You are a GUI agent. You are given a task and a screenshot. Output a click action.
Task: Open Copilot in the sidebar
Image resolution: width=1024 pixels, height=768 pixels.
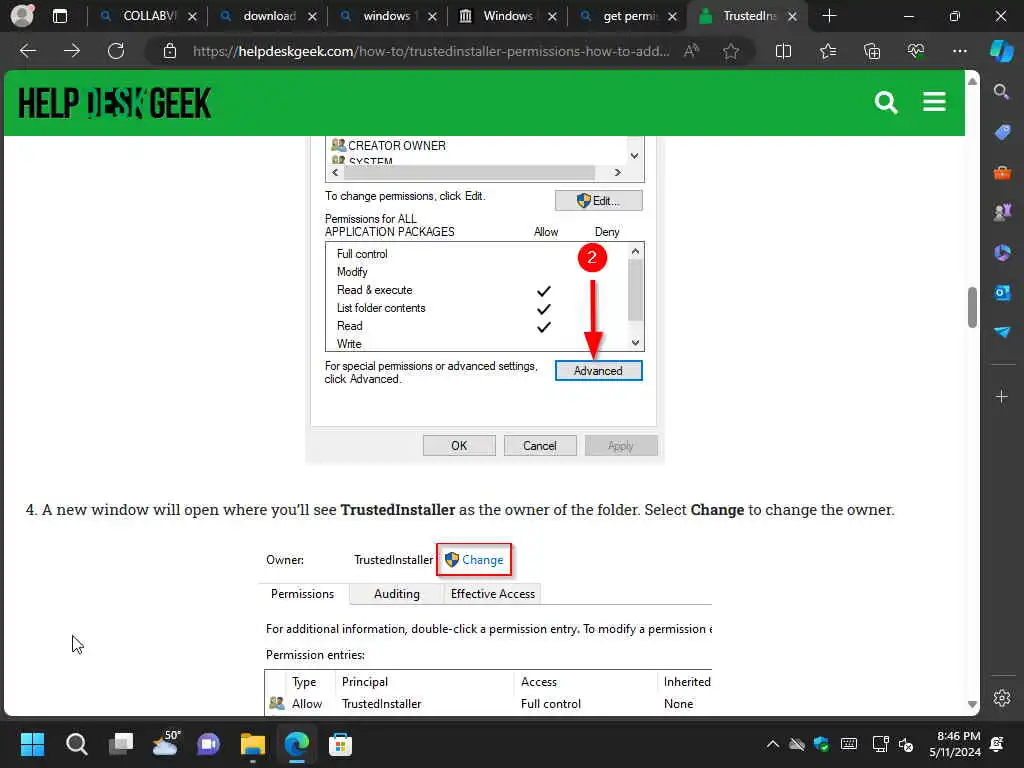(x=1002, y=51)
